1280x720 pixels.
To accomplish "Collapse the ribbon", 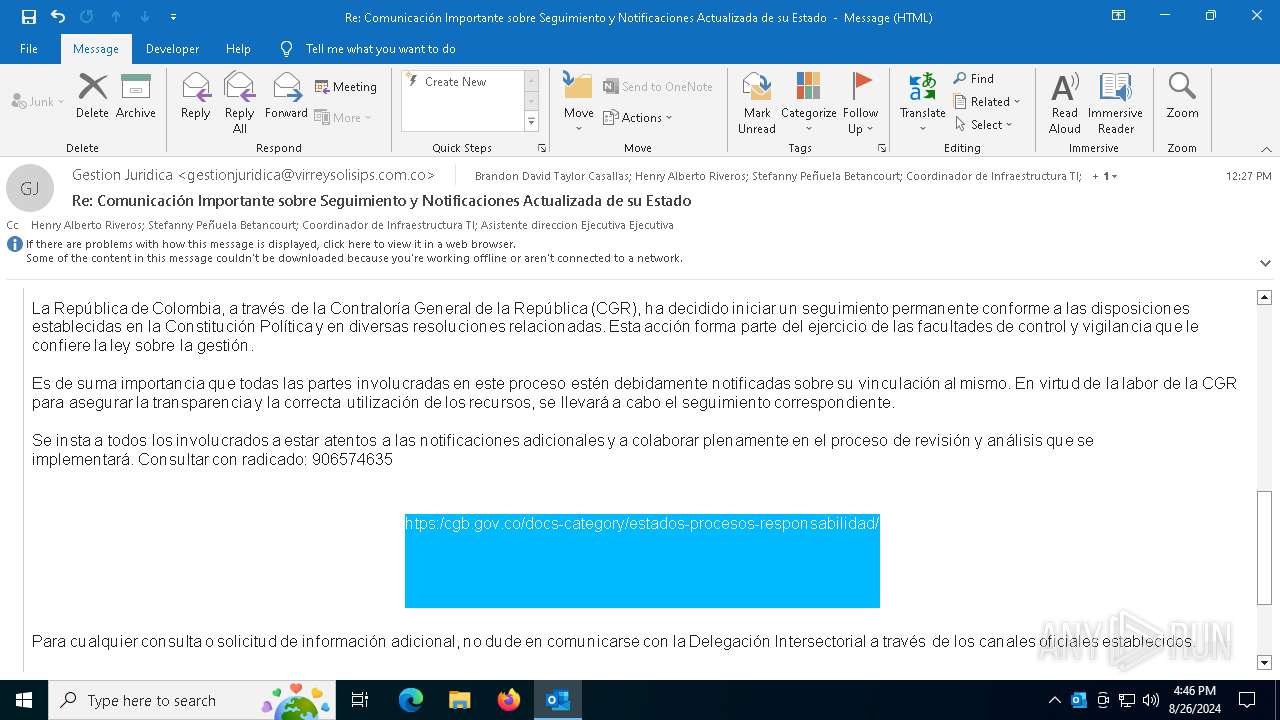I will (x=1265, y=149).
